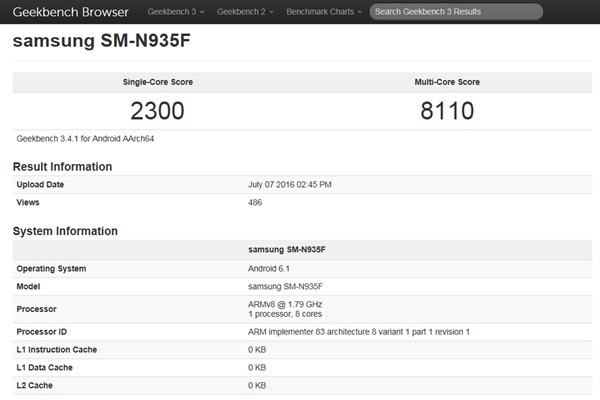The width and height of the screenshot is (600, 400).
Task: Select the single-core score value 2300
Action: pyautogui.click(x=157, y=111)
